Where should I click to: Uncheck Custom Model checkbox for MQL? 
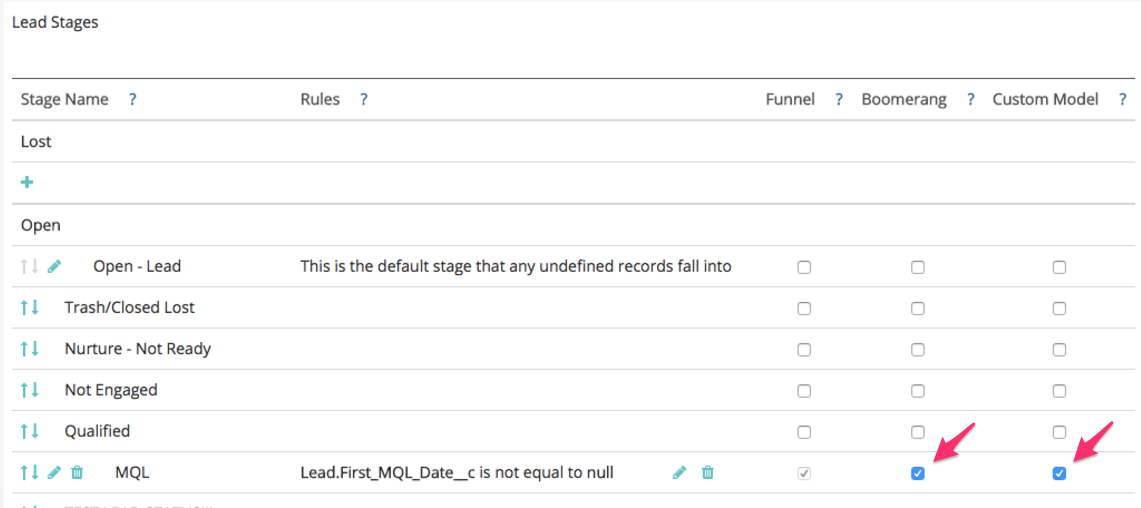1059,474
